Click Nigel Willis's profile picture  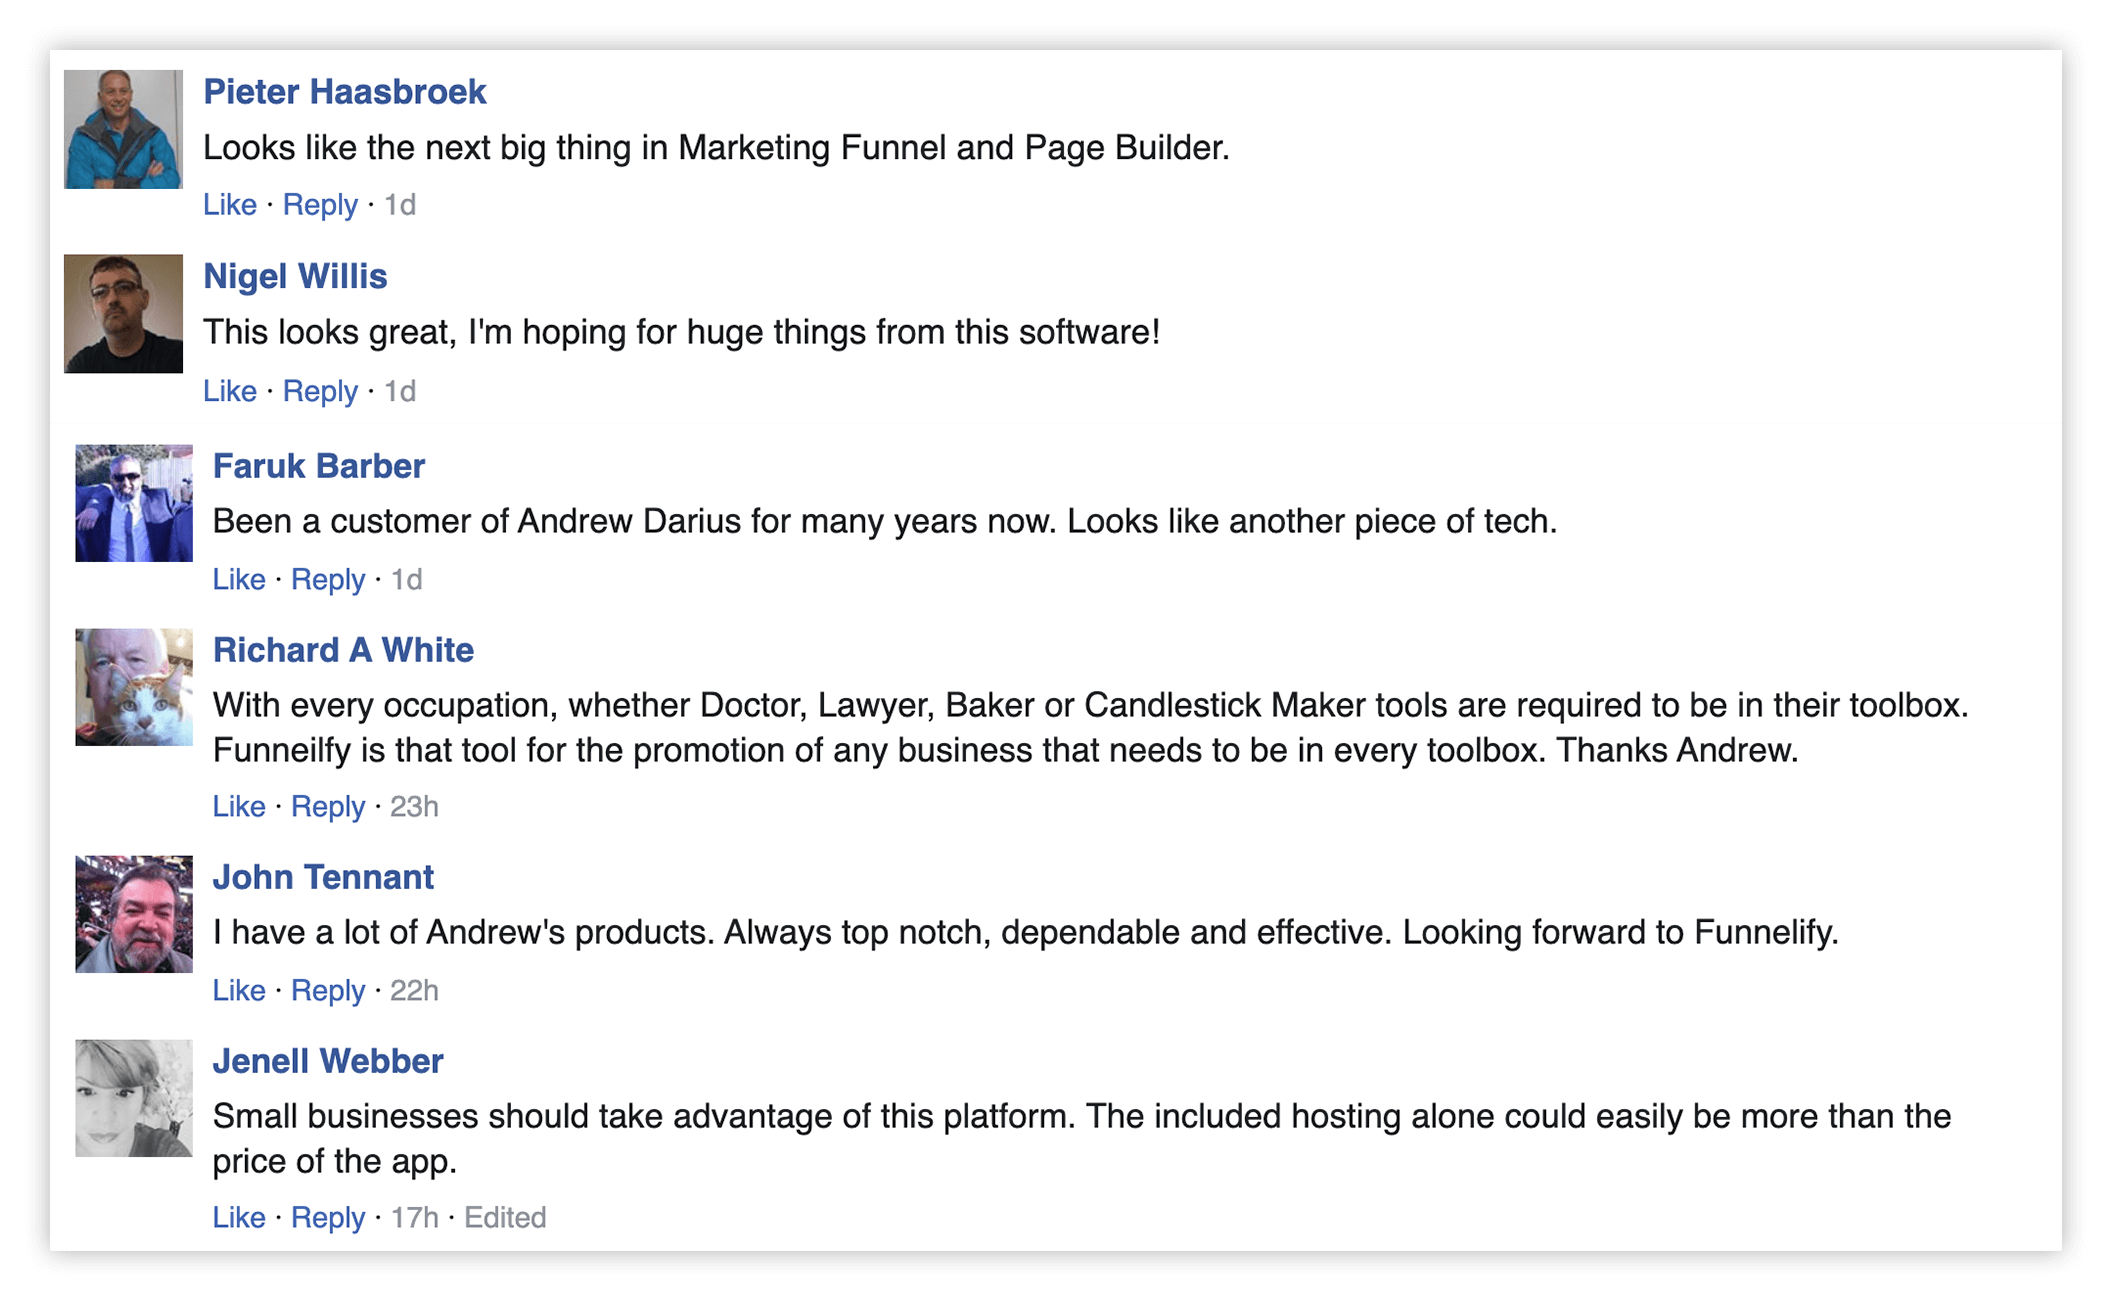[124, 314]
